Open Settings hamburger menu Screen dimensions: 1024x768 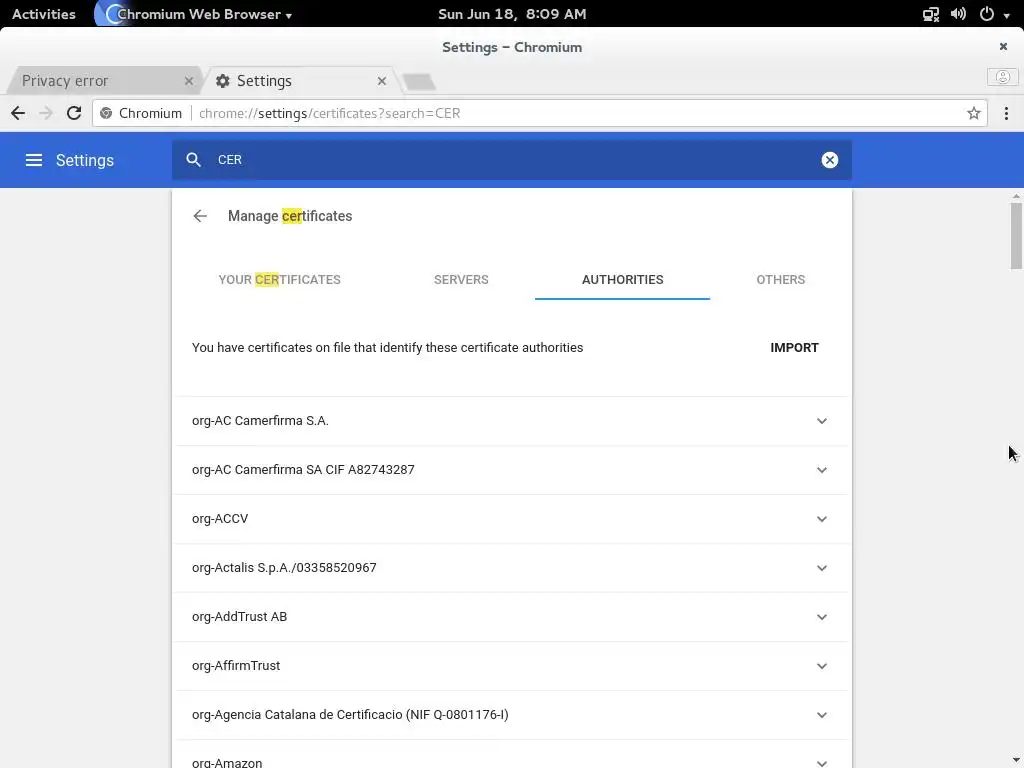tap(34, 160)
